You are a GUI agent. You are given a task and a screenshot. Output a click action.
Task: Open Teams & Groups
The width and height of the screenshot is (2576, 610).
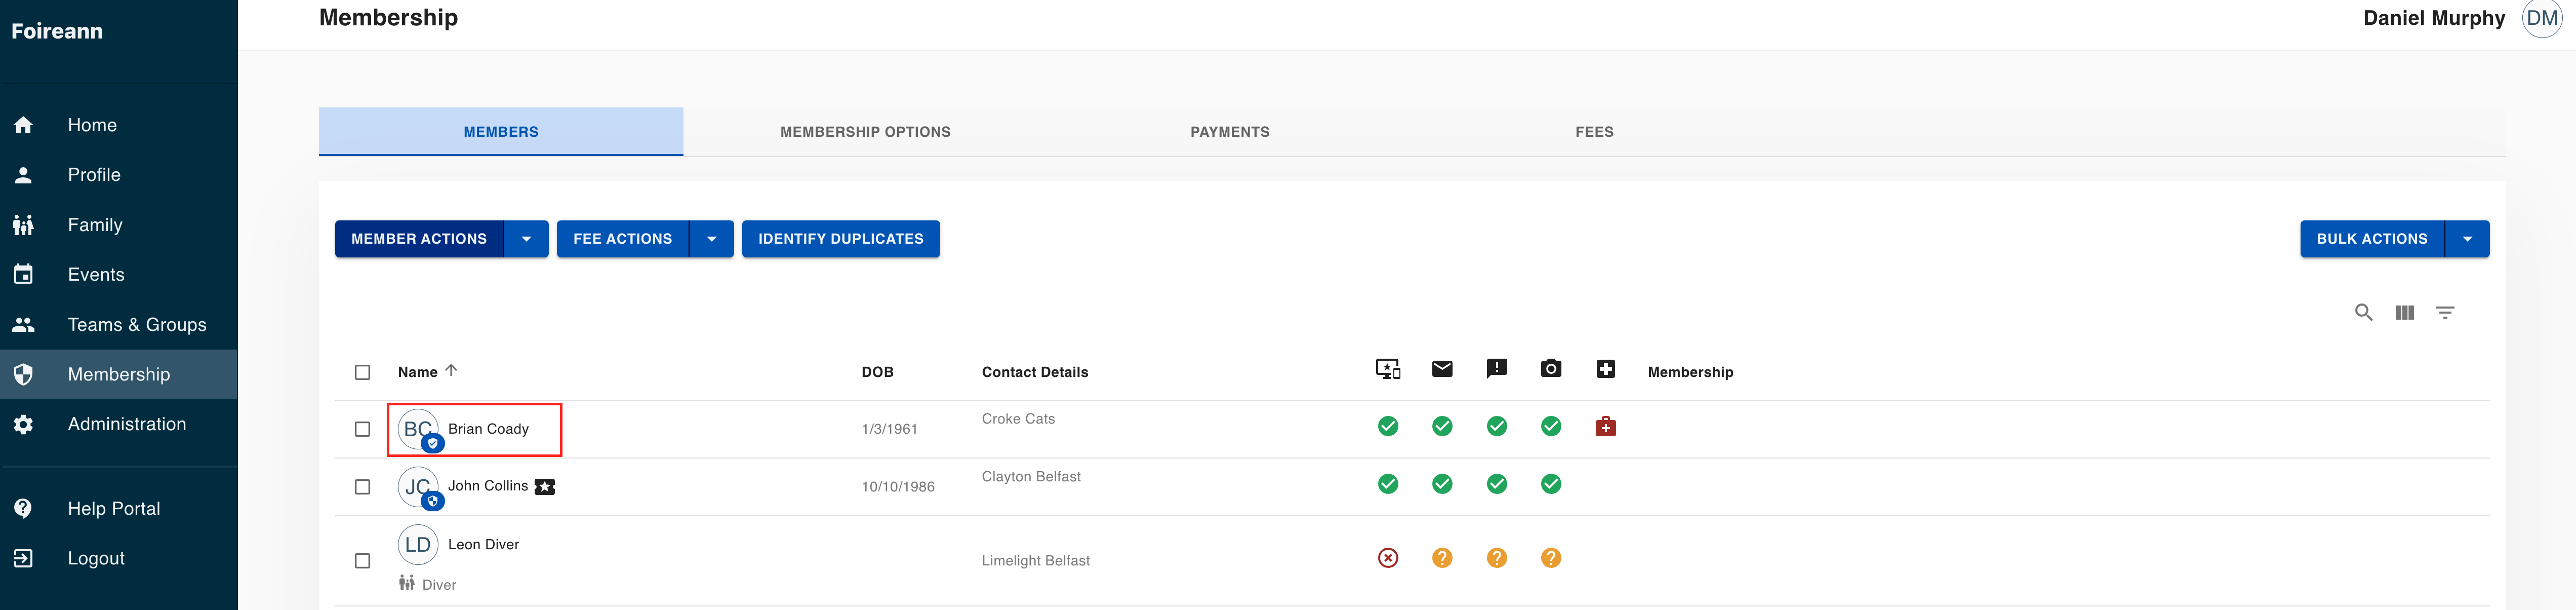pos(118,325)
